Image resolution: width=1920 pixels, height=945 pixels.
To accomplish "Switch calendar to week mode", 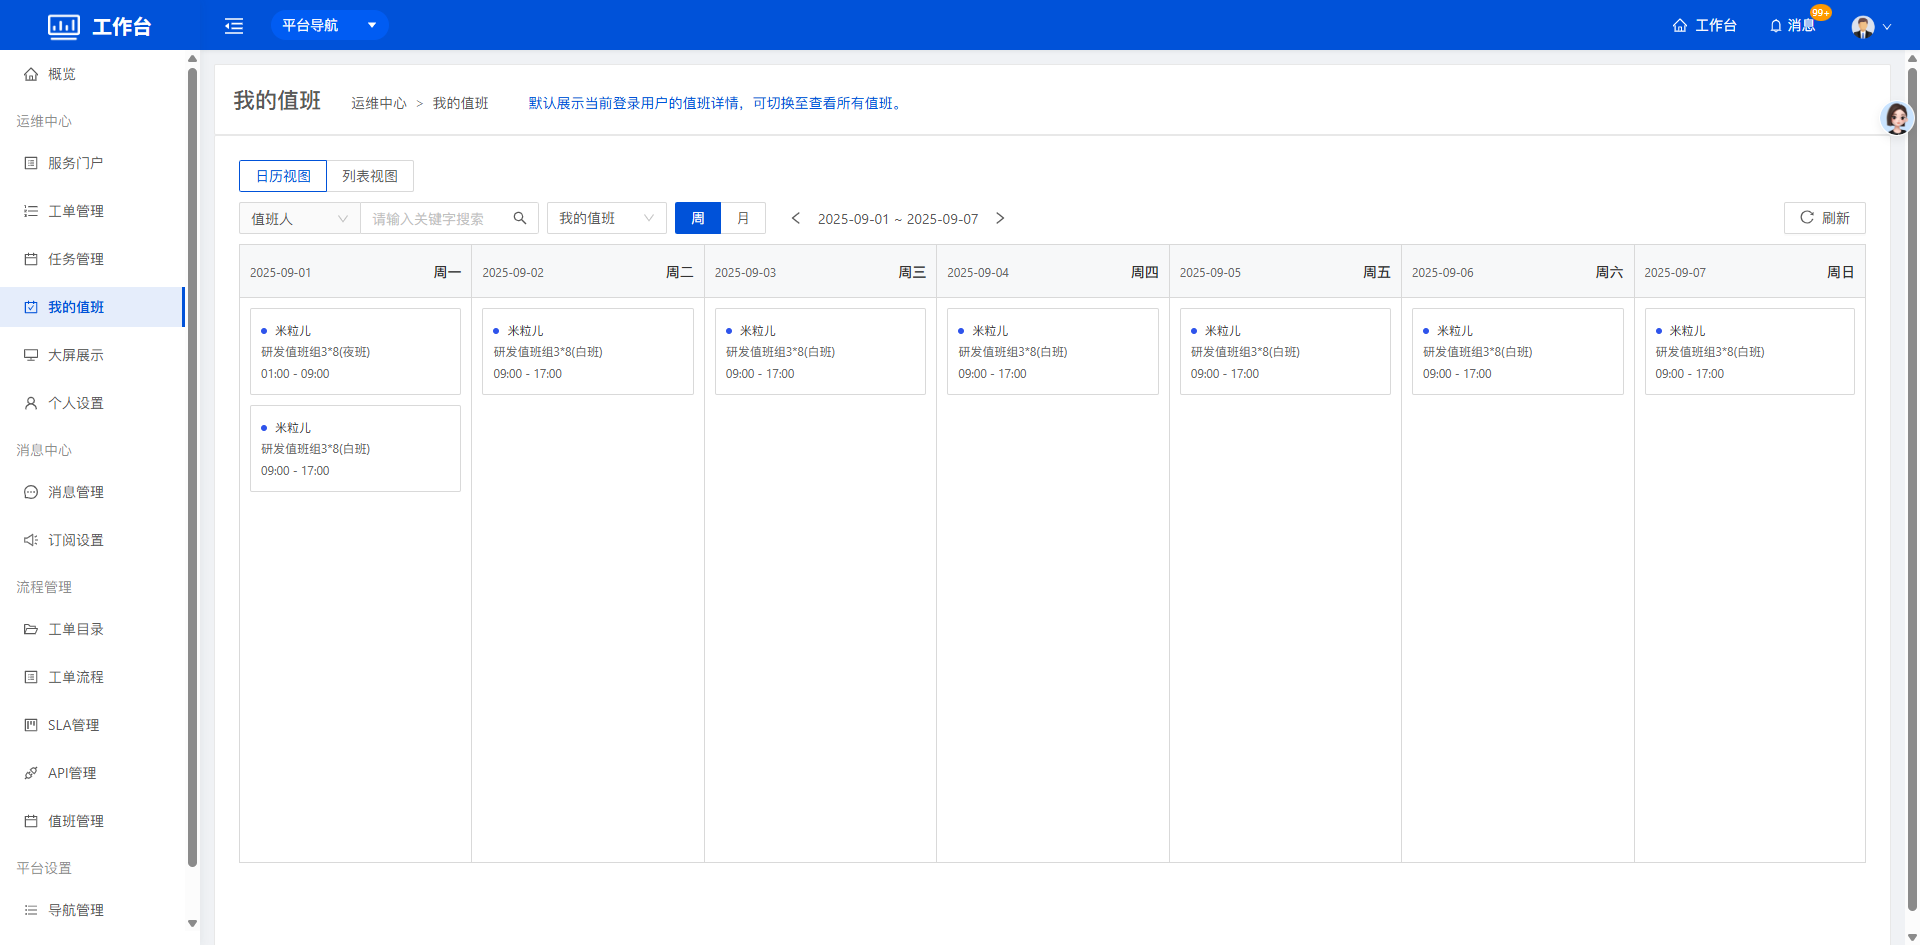I will coord(698,218).
